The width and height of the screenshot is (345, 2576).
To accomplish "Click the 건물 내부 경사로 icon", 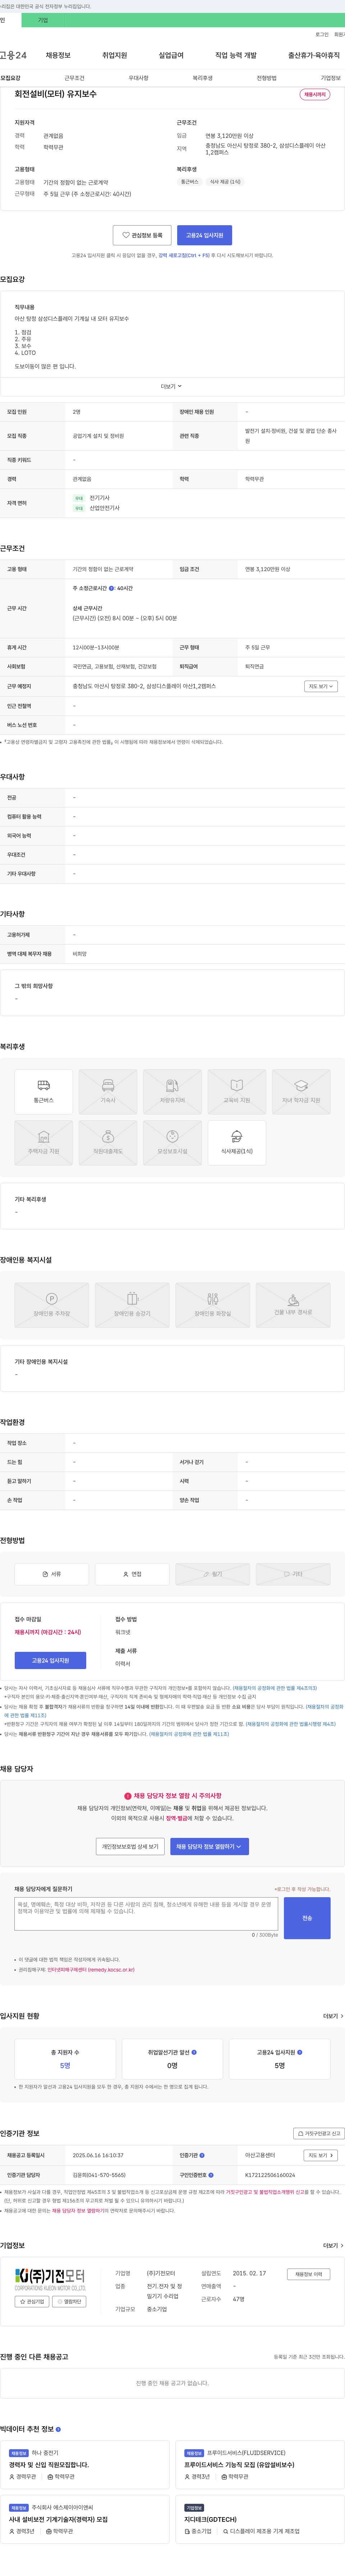I will click(293, 1305).
